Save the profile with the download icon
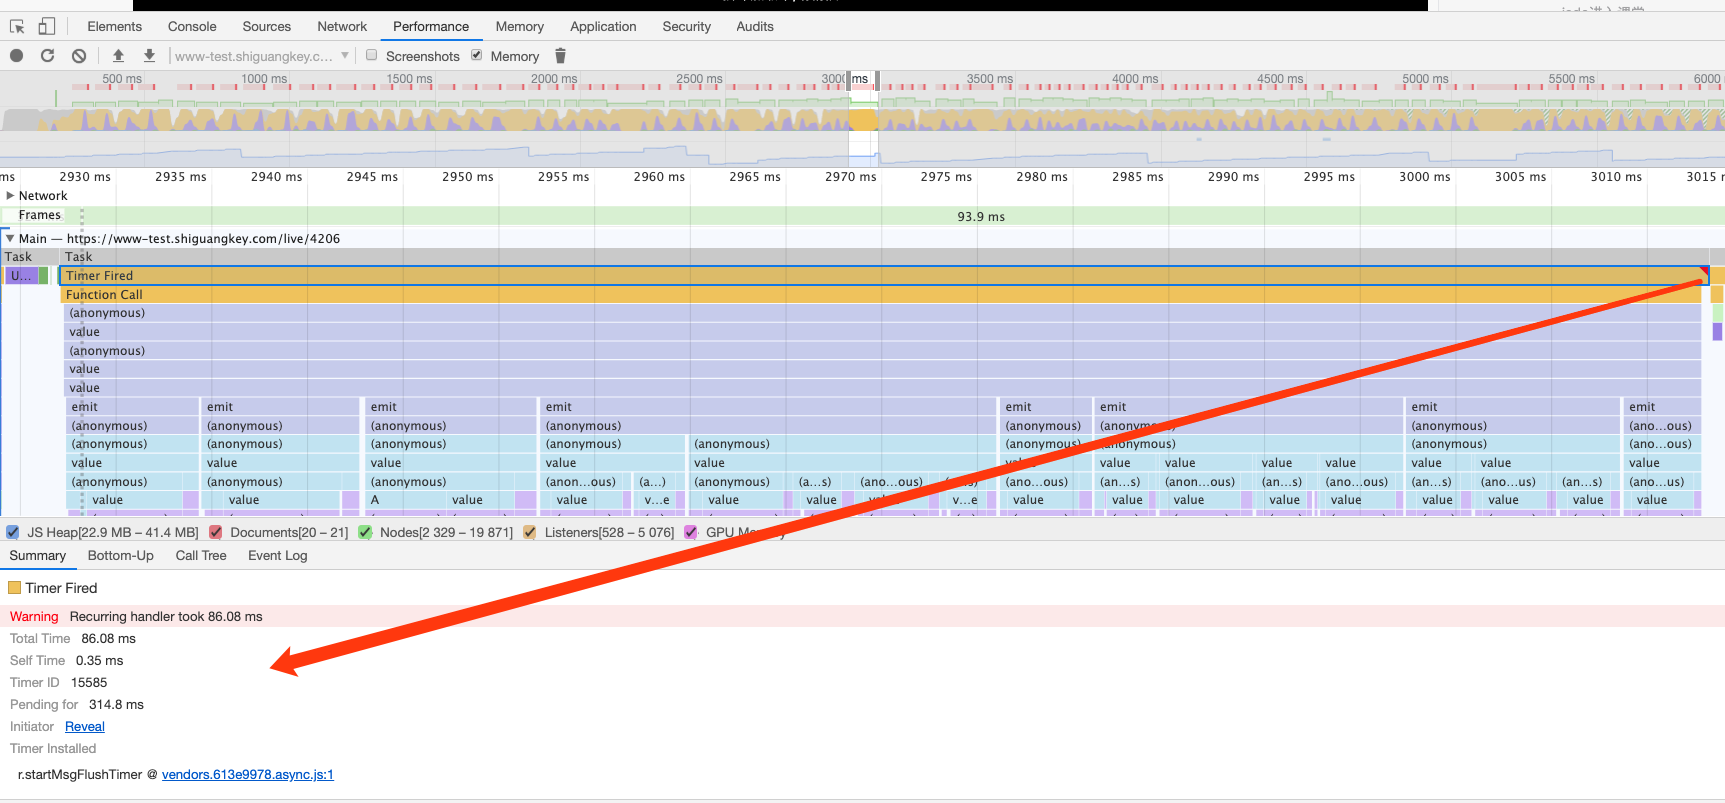 pos(149,56)
